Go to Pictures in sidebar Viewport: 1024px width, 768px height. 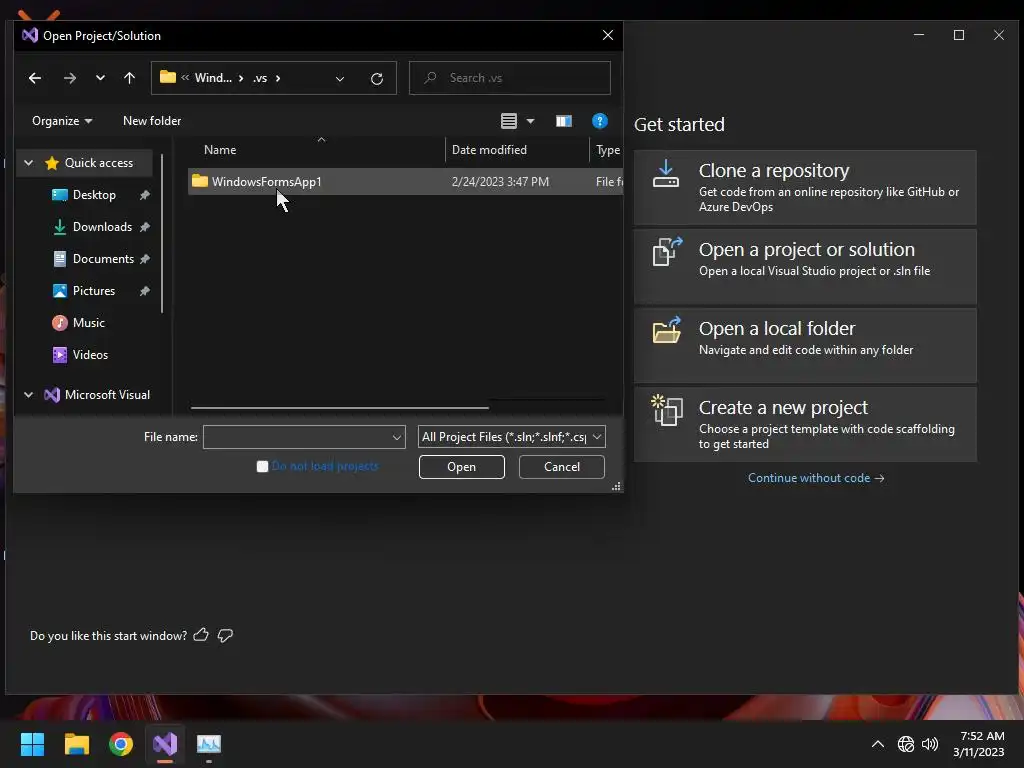(93, 291)
